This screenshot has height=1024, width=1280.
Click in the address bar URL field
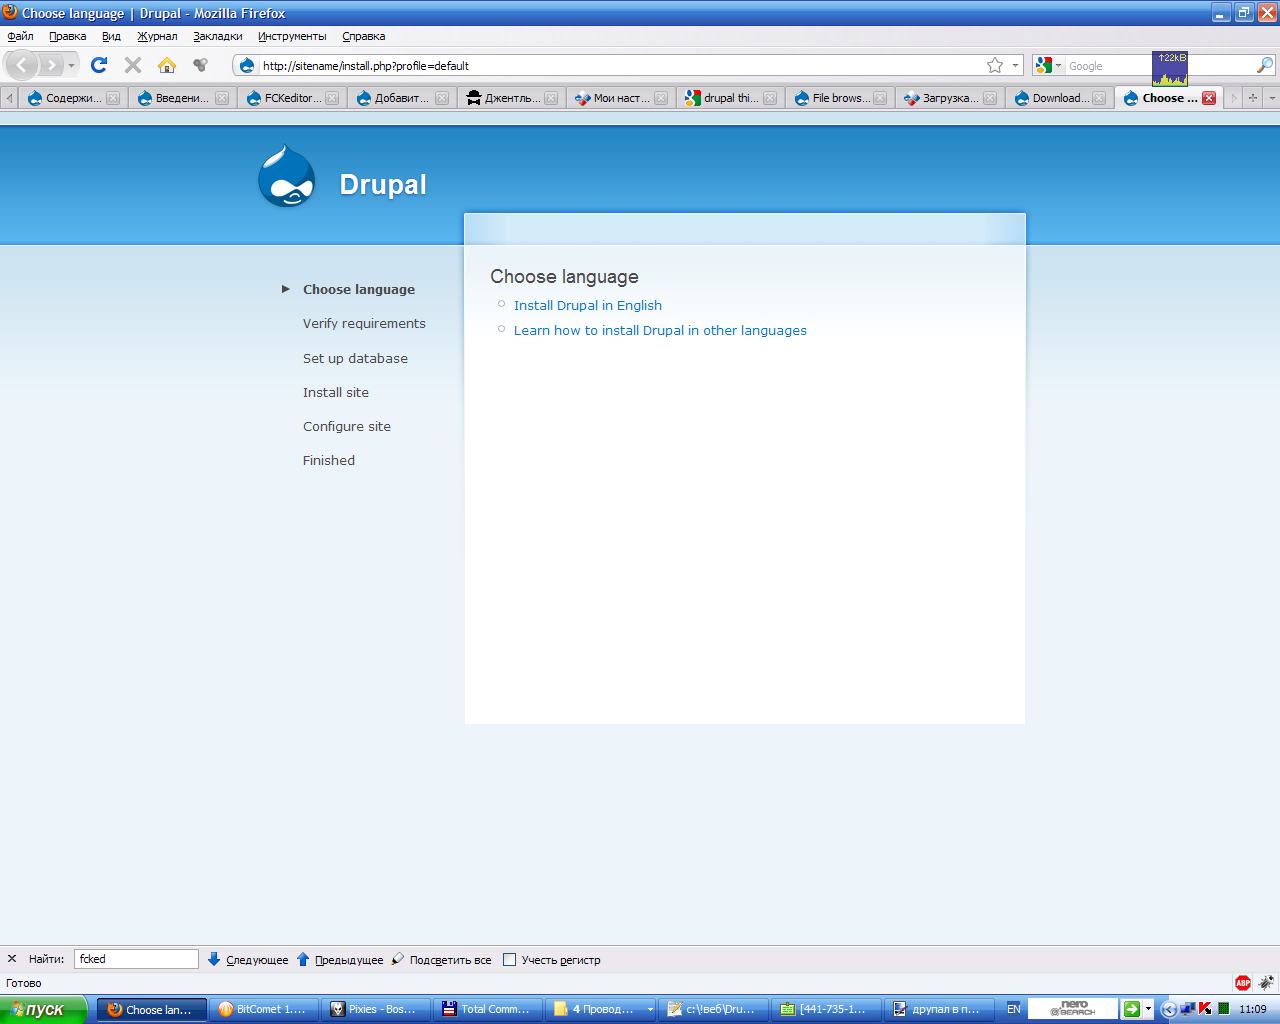pyautogui.click(x=620, y=66)
